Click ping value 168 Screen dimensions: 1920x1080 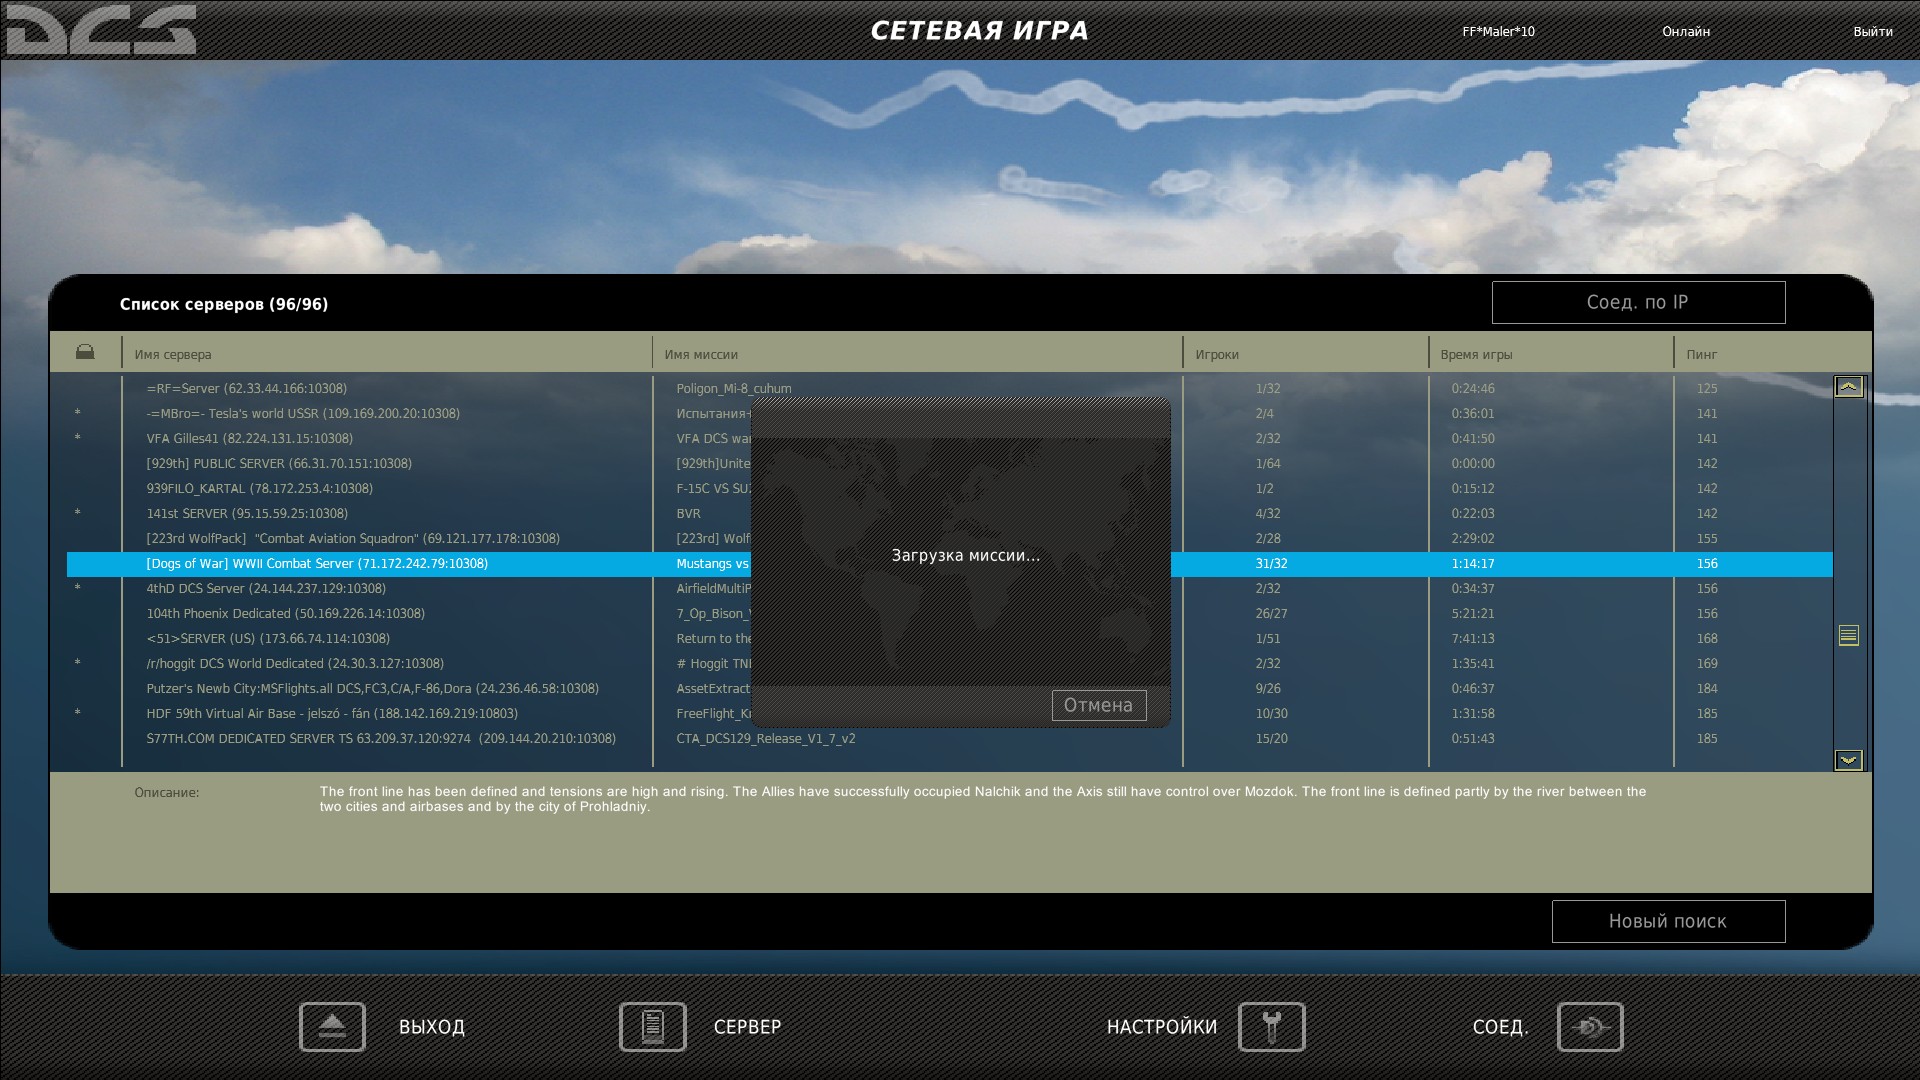pyautogui.click(x=1707, y=638)
